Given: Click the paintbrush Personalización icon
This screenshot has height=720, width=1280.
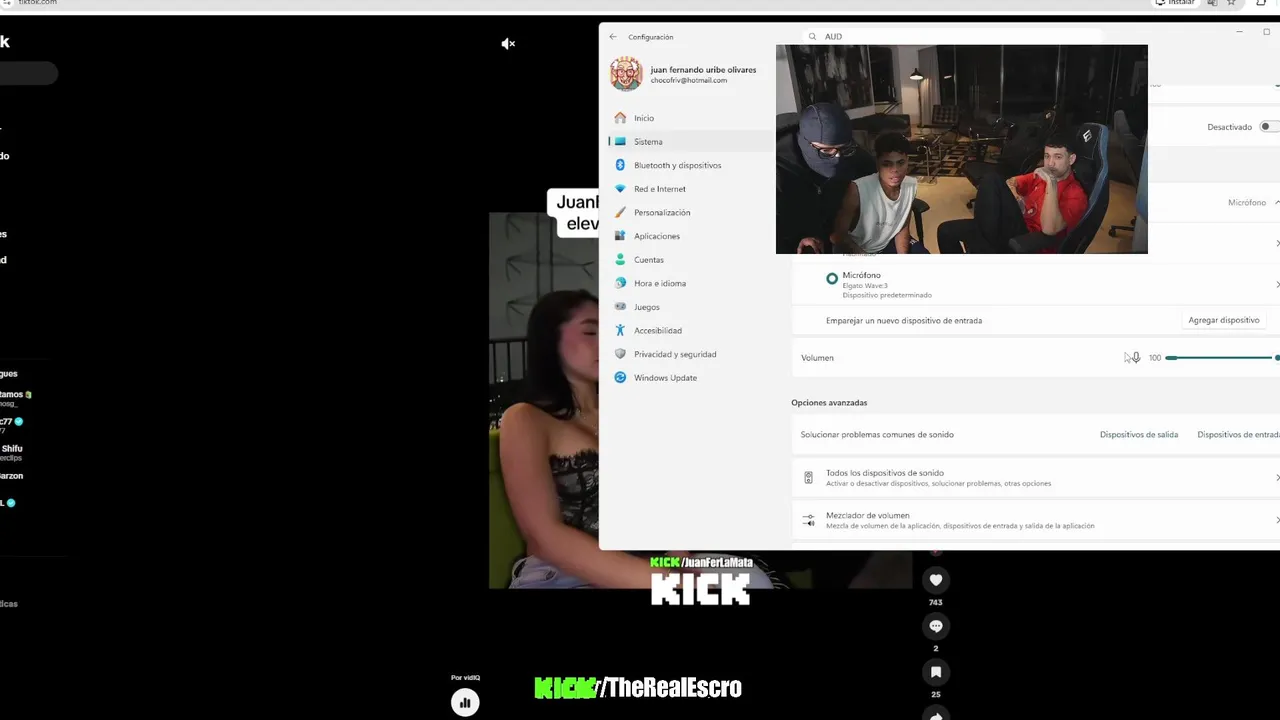Looking at the screenshot, I should click(x=620, y=213).
